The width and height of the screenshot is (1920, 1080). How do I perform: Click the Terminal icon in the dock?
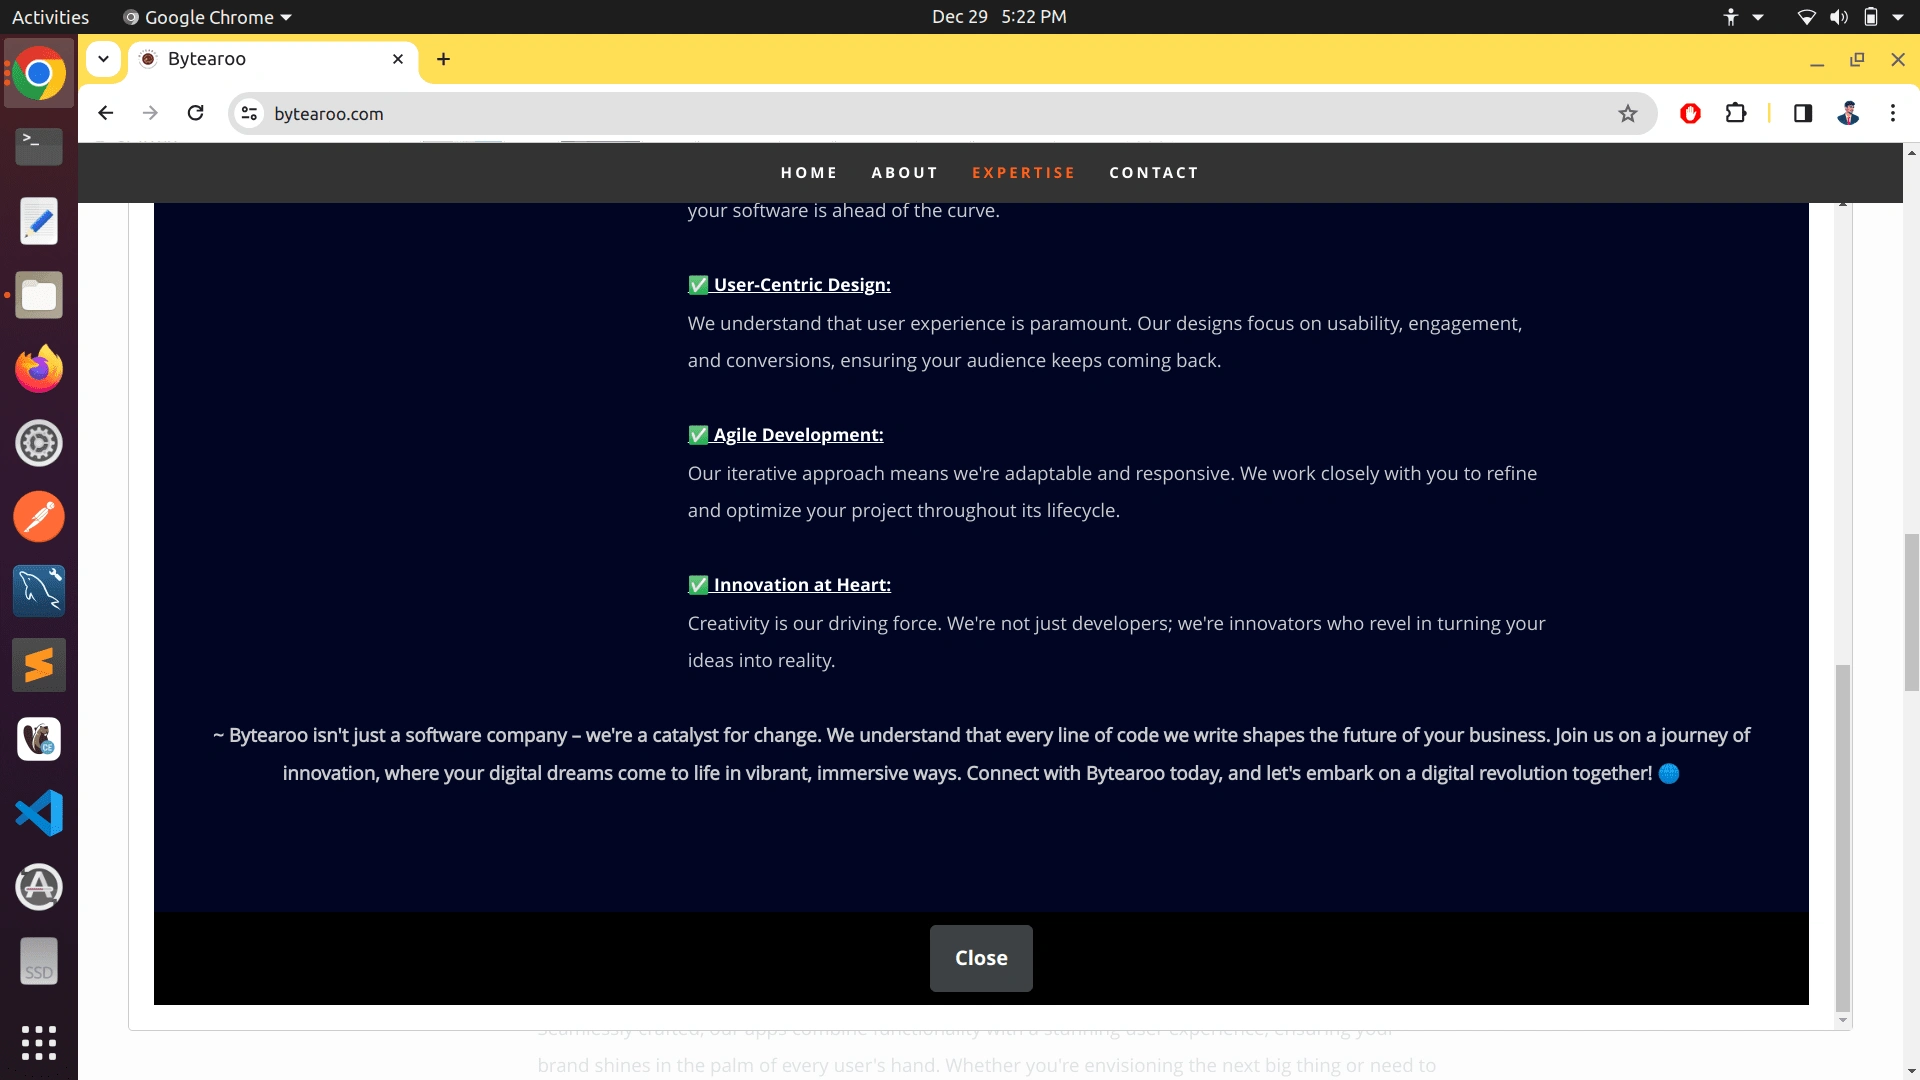point(37,146)
